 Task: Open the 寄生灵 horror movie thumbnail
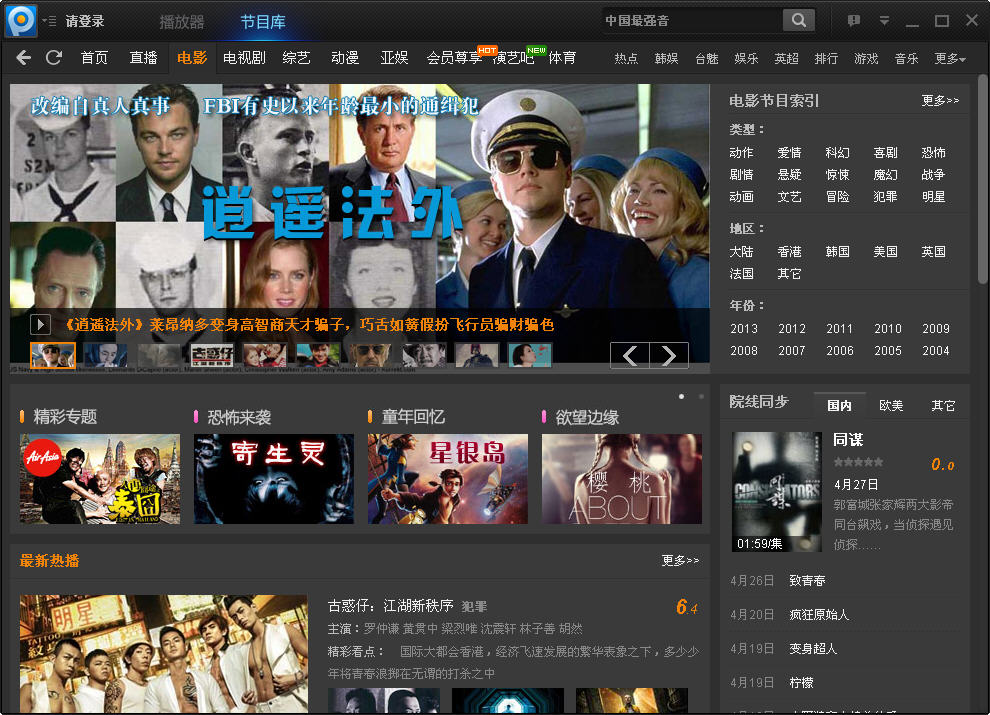pyautogui.click(x=274, y=479)
